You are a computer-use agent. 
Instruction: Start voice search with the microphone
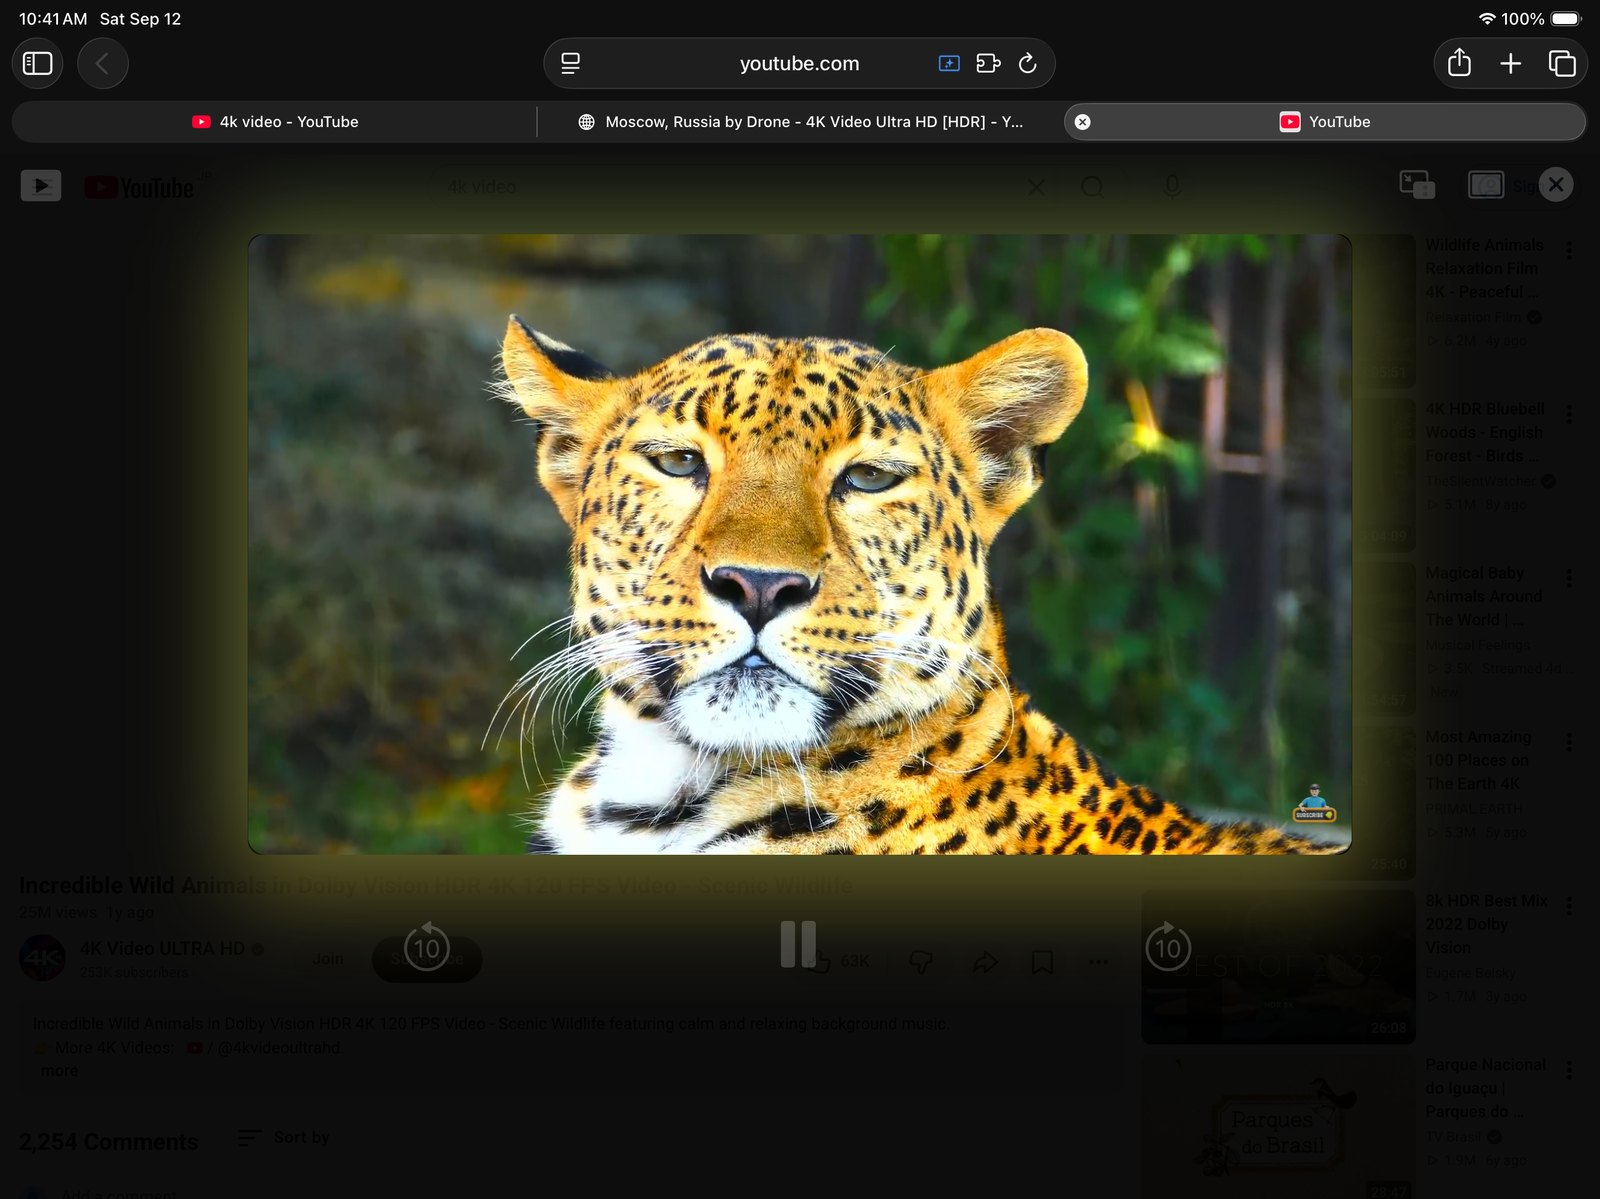tap(1172, 187)
